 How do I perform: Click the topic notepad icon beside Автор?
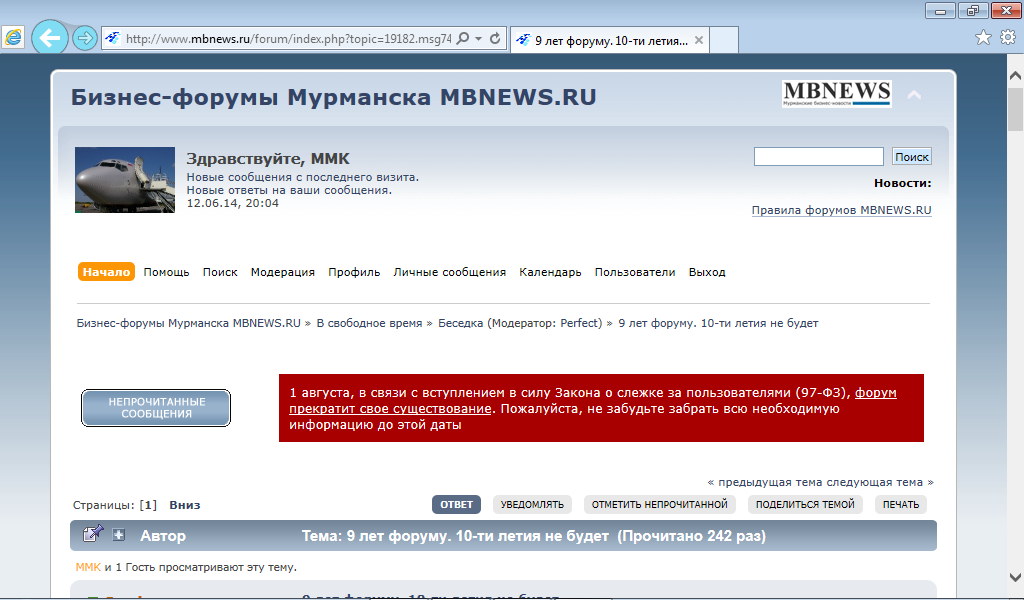point(93,535)
